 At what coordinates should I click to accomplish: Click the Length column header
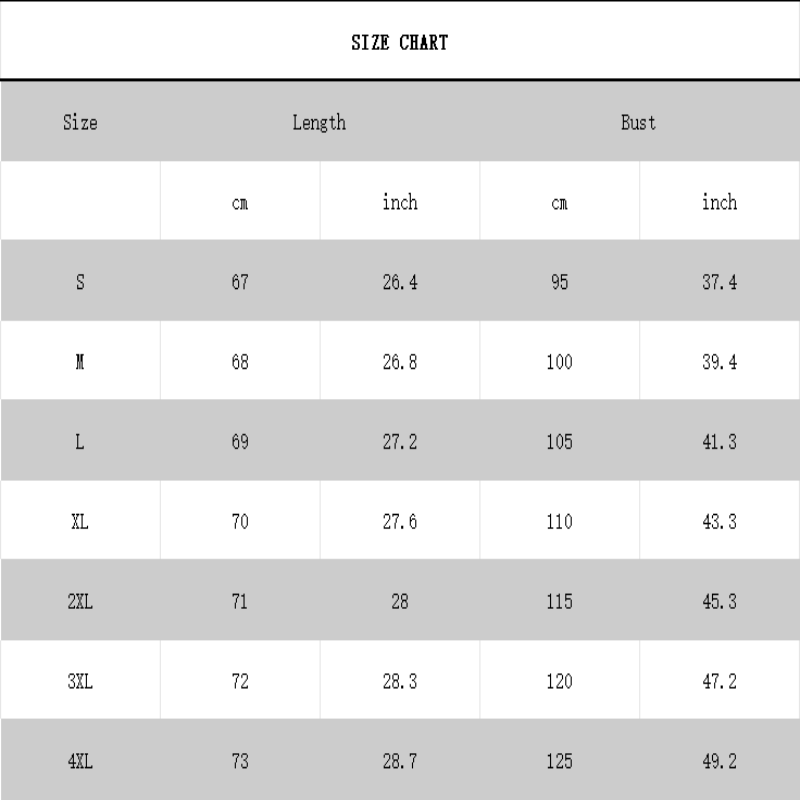coord(319,123)
